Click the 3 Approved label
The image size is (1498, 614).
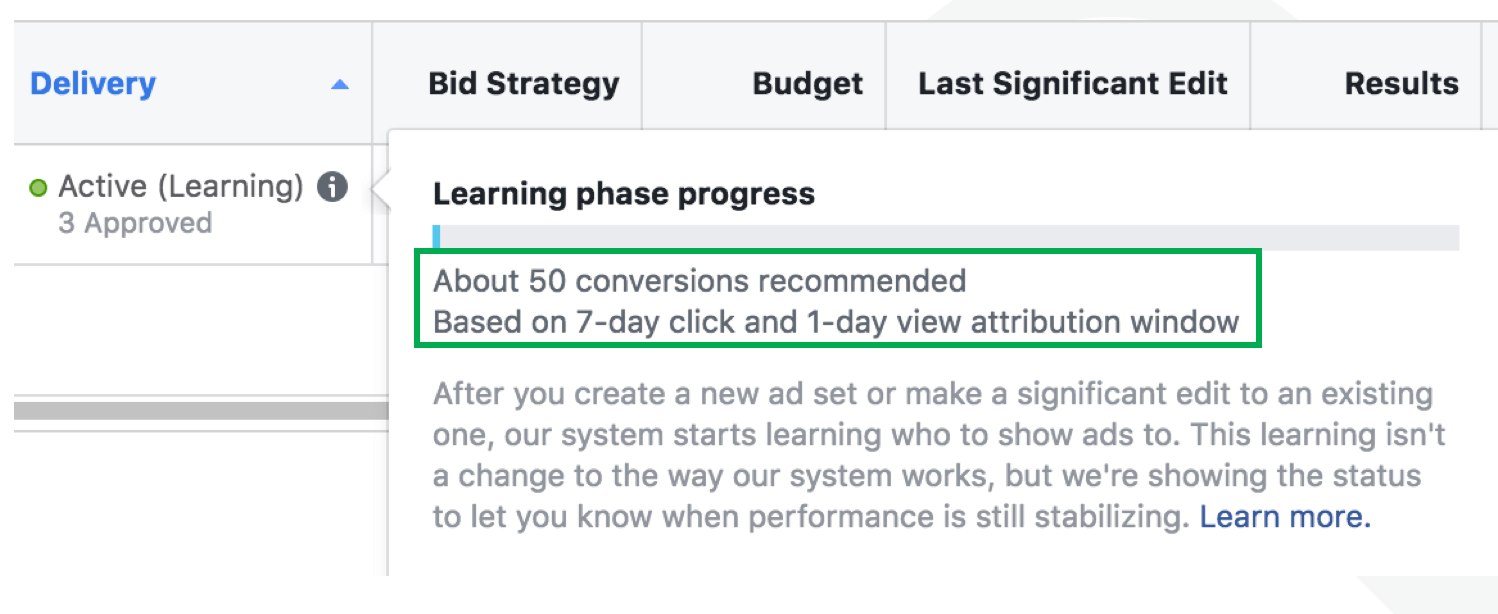[x=135, y=222]
